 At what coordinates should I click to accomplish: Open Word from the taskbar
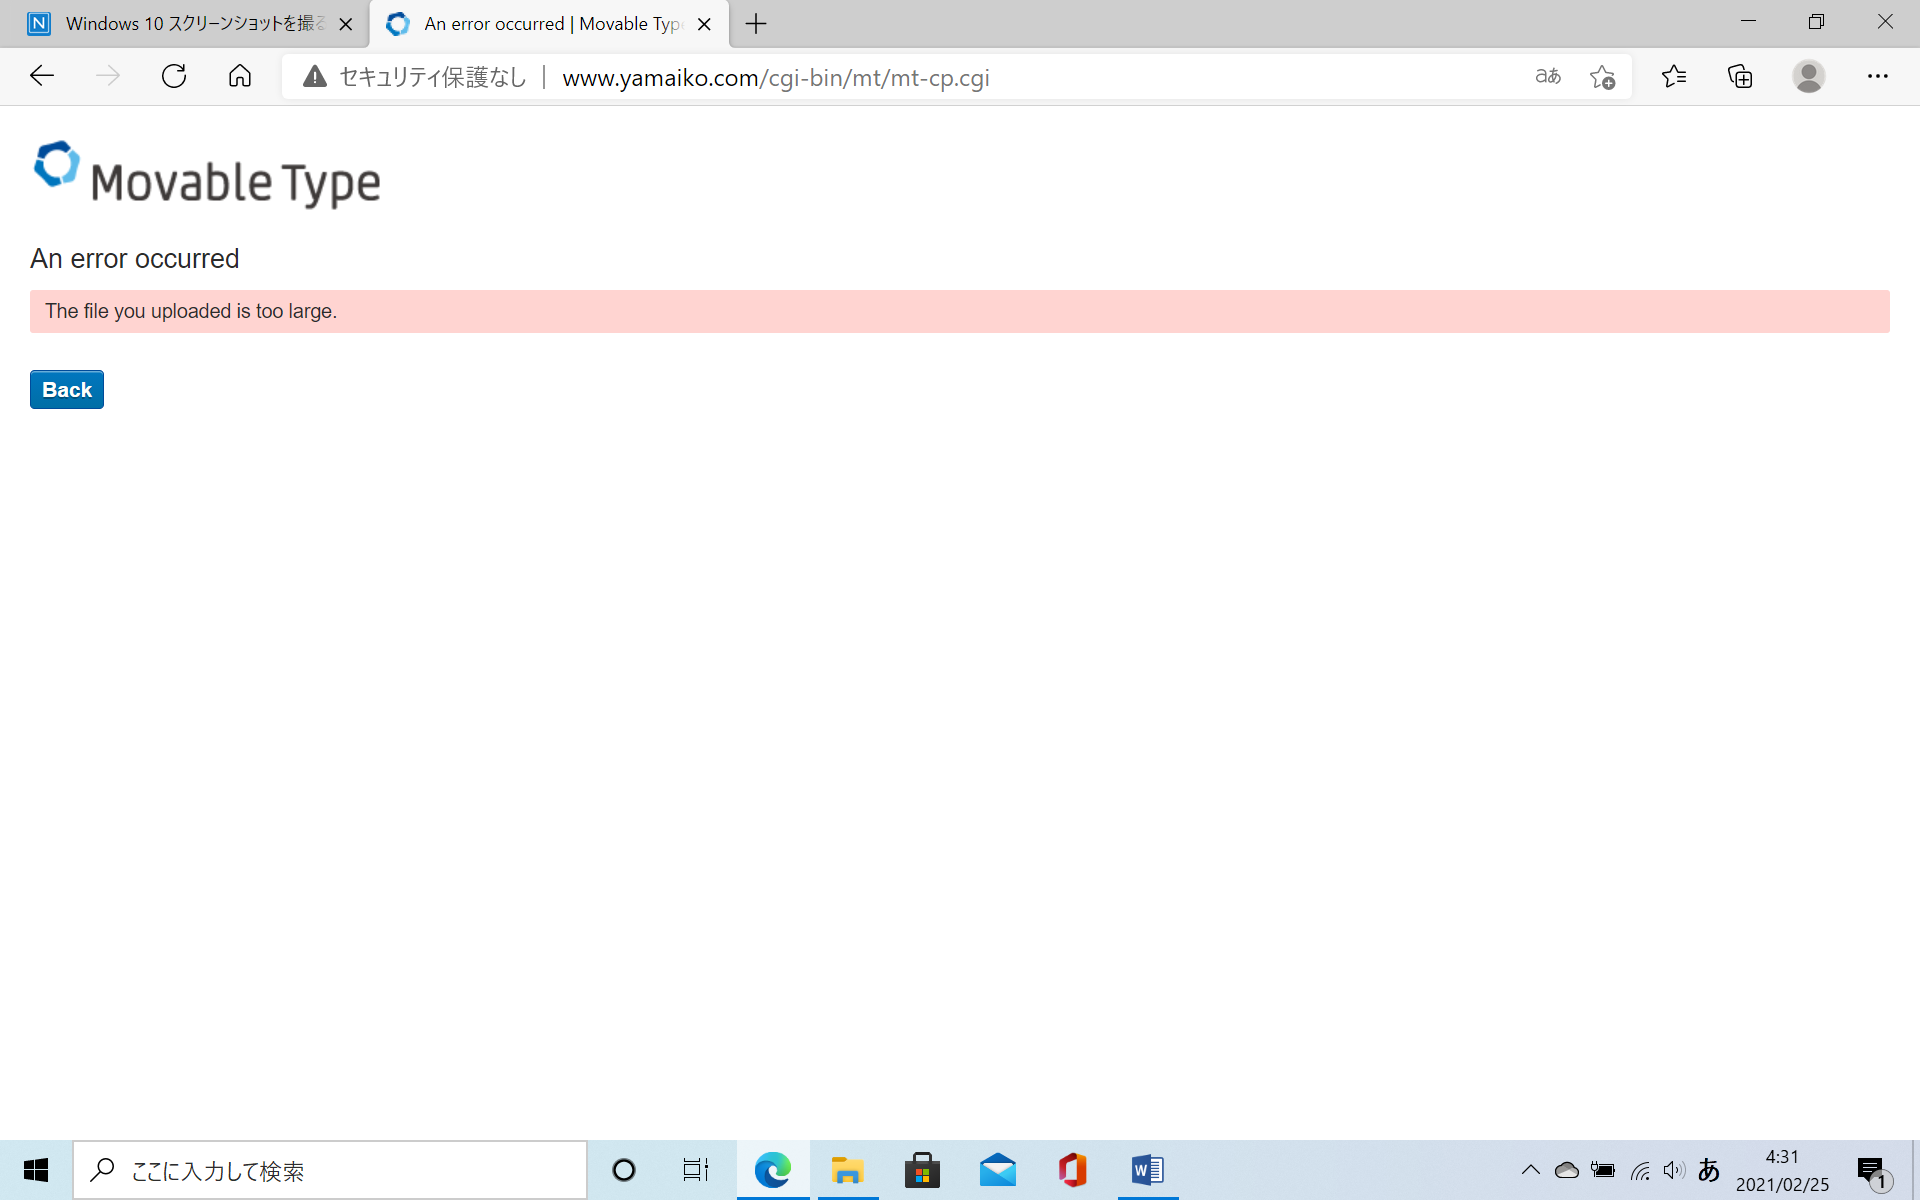click(1148, 1170)
